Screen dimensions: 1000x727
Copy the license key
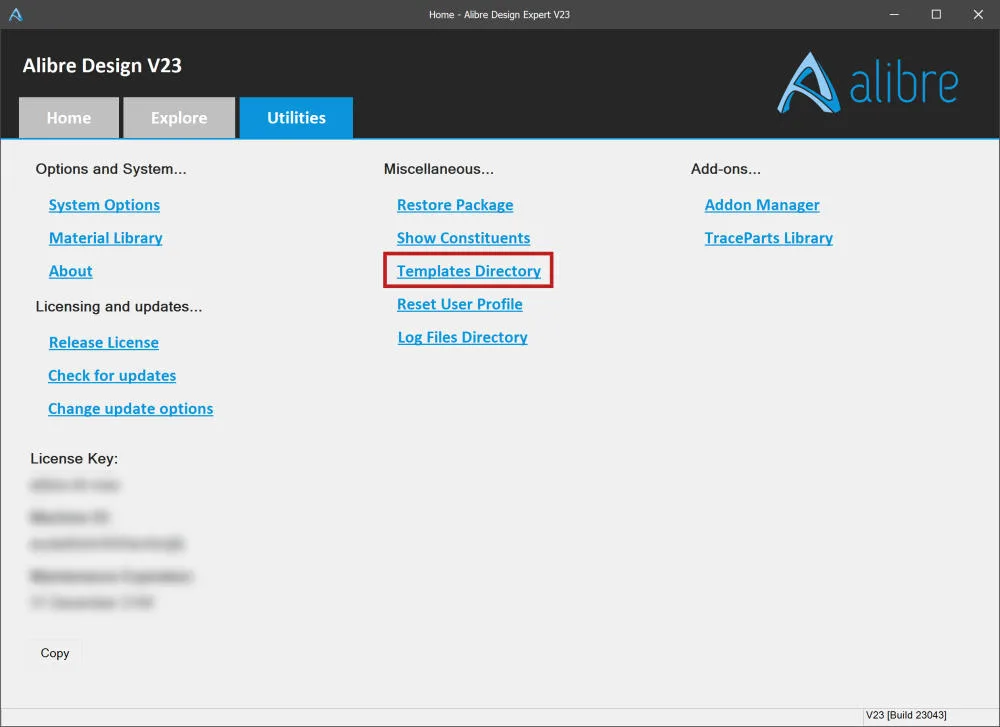click(x=55, y=653)
